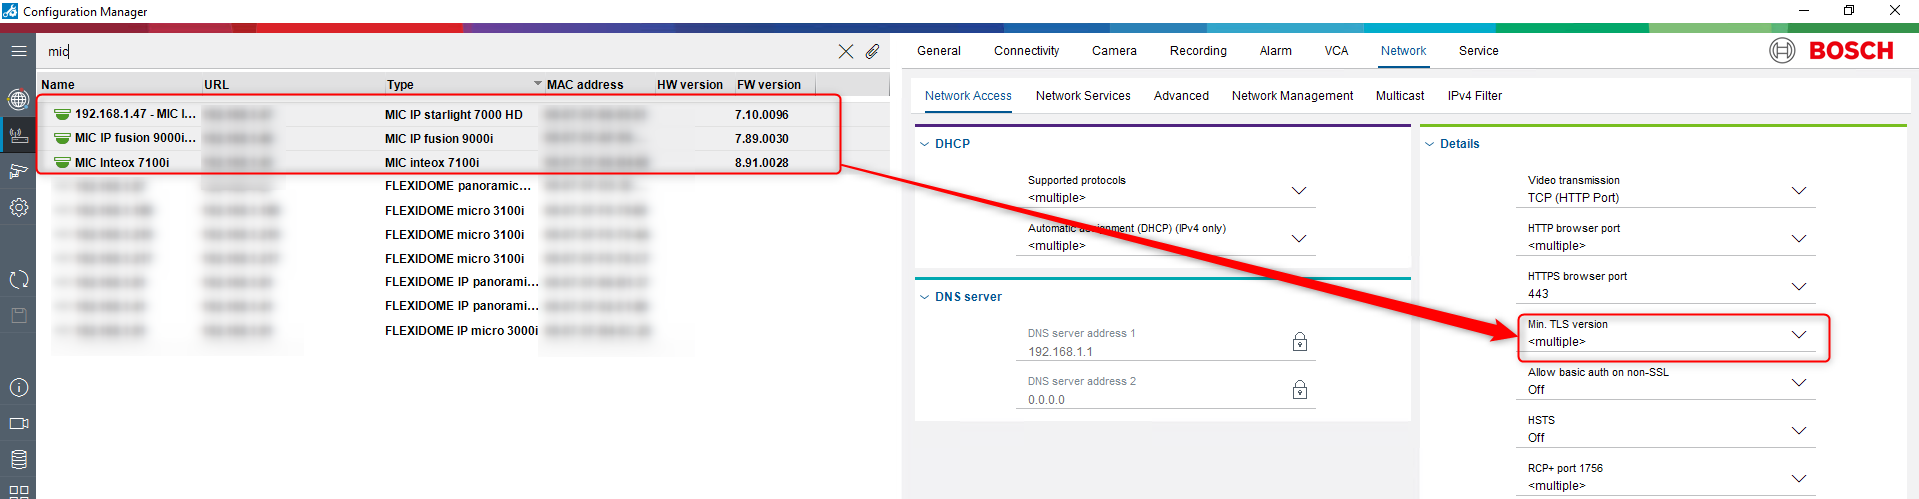Image resolution: width=1919 pixels, height=499 pixels.
Task: Open the hamburger menu in sidebar
Action: (x=18, y=50)
